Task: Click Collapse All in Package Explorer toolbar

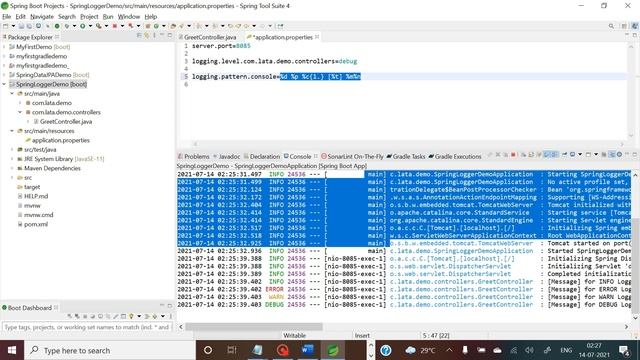Action: pos(139,36)
